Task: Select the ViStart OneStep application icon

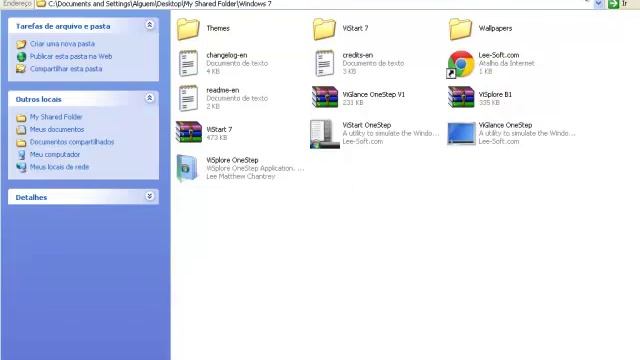Action: pyautogui.click(x=324, y=134)
